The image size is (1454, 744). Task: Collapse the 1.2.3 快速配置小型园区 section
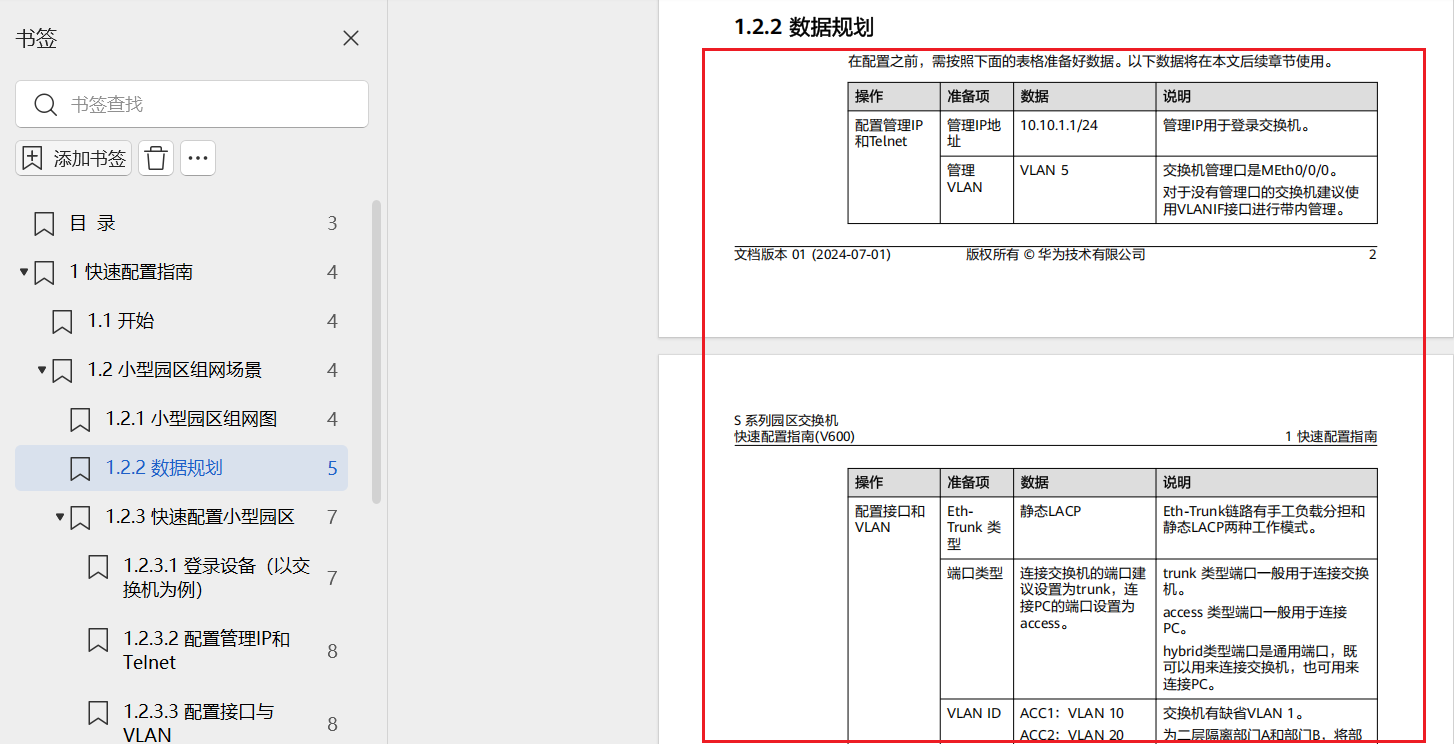[60, 517]
